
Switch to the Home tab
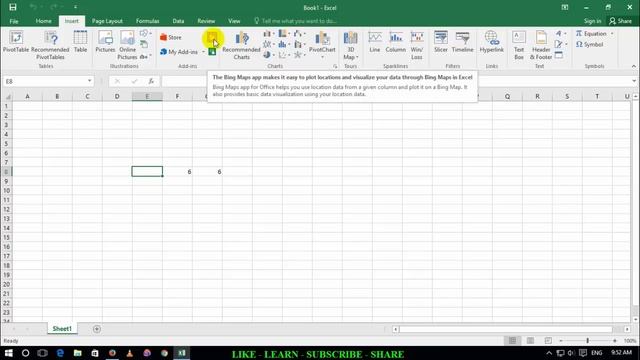pos(43,21)
